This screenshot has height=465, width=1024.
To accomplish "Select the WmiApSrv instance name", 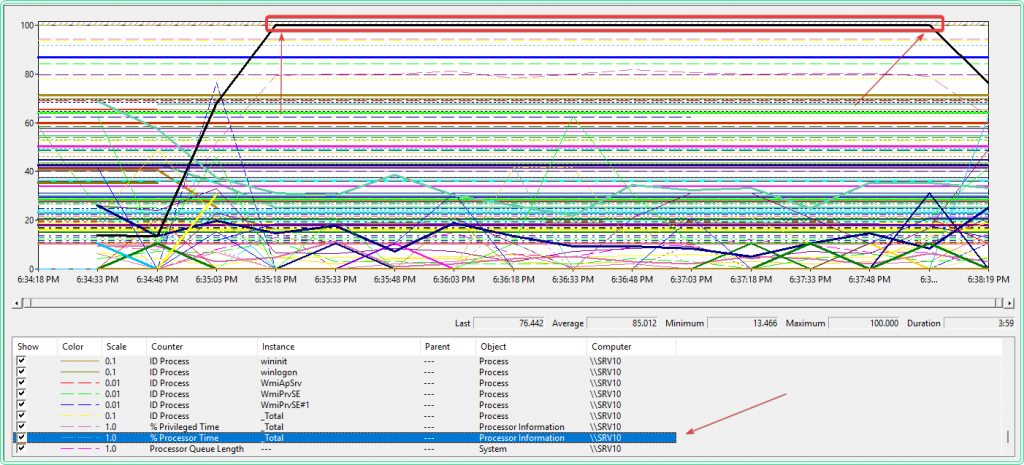I will click(x=280, y=383).
